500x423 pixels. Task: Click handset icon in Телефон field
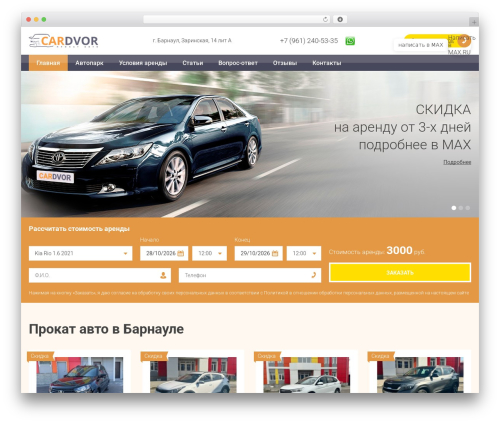[313, 275]
